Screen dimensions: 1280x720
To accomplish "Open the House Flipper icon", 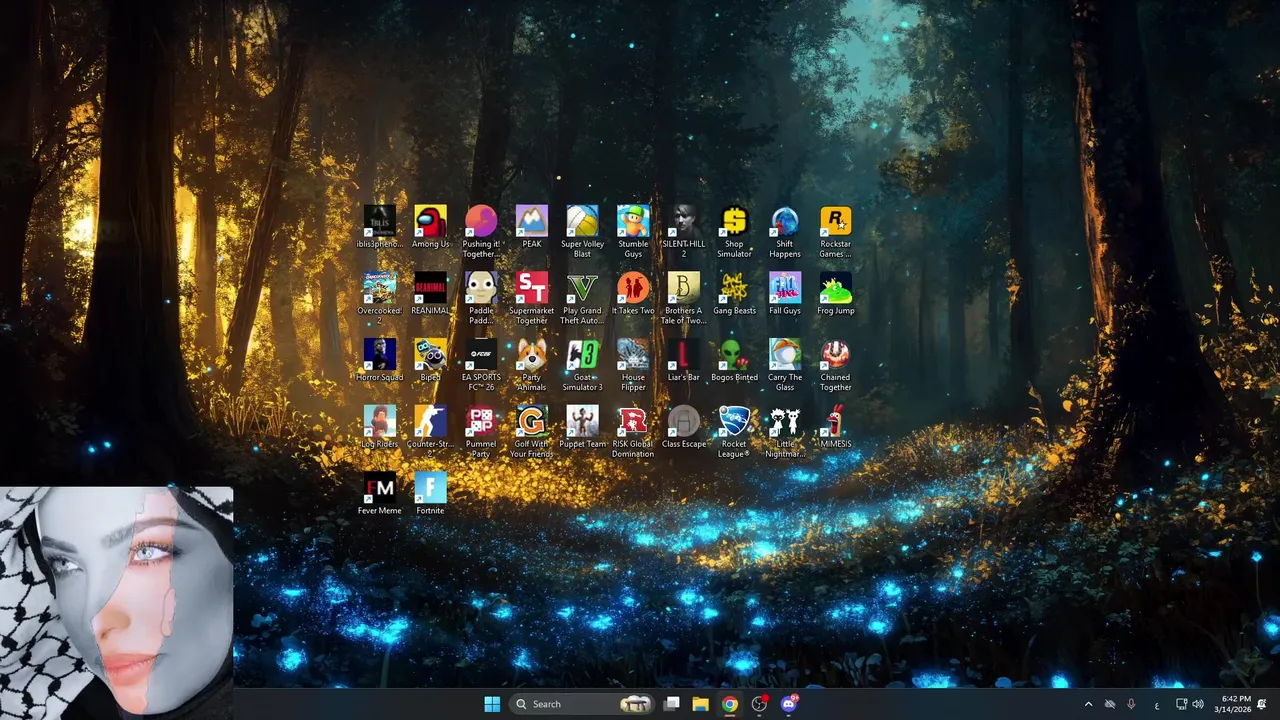I will 633,366.
